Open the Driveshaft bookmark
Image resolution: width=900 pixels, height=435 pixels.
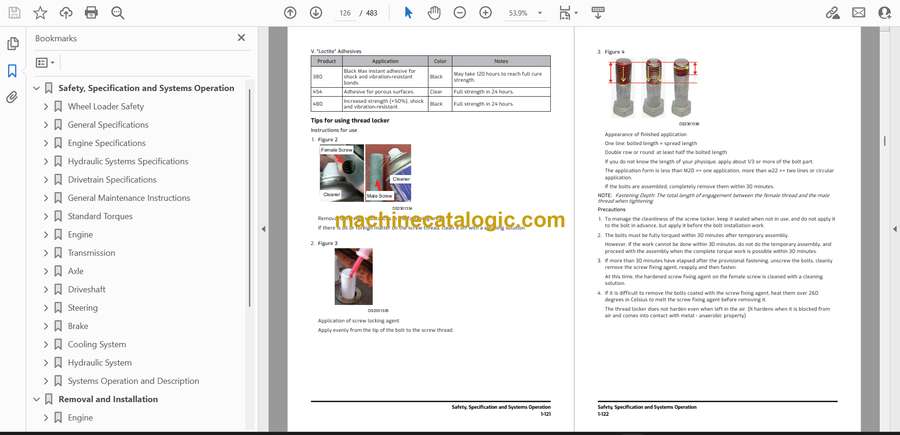87,289
